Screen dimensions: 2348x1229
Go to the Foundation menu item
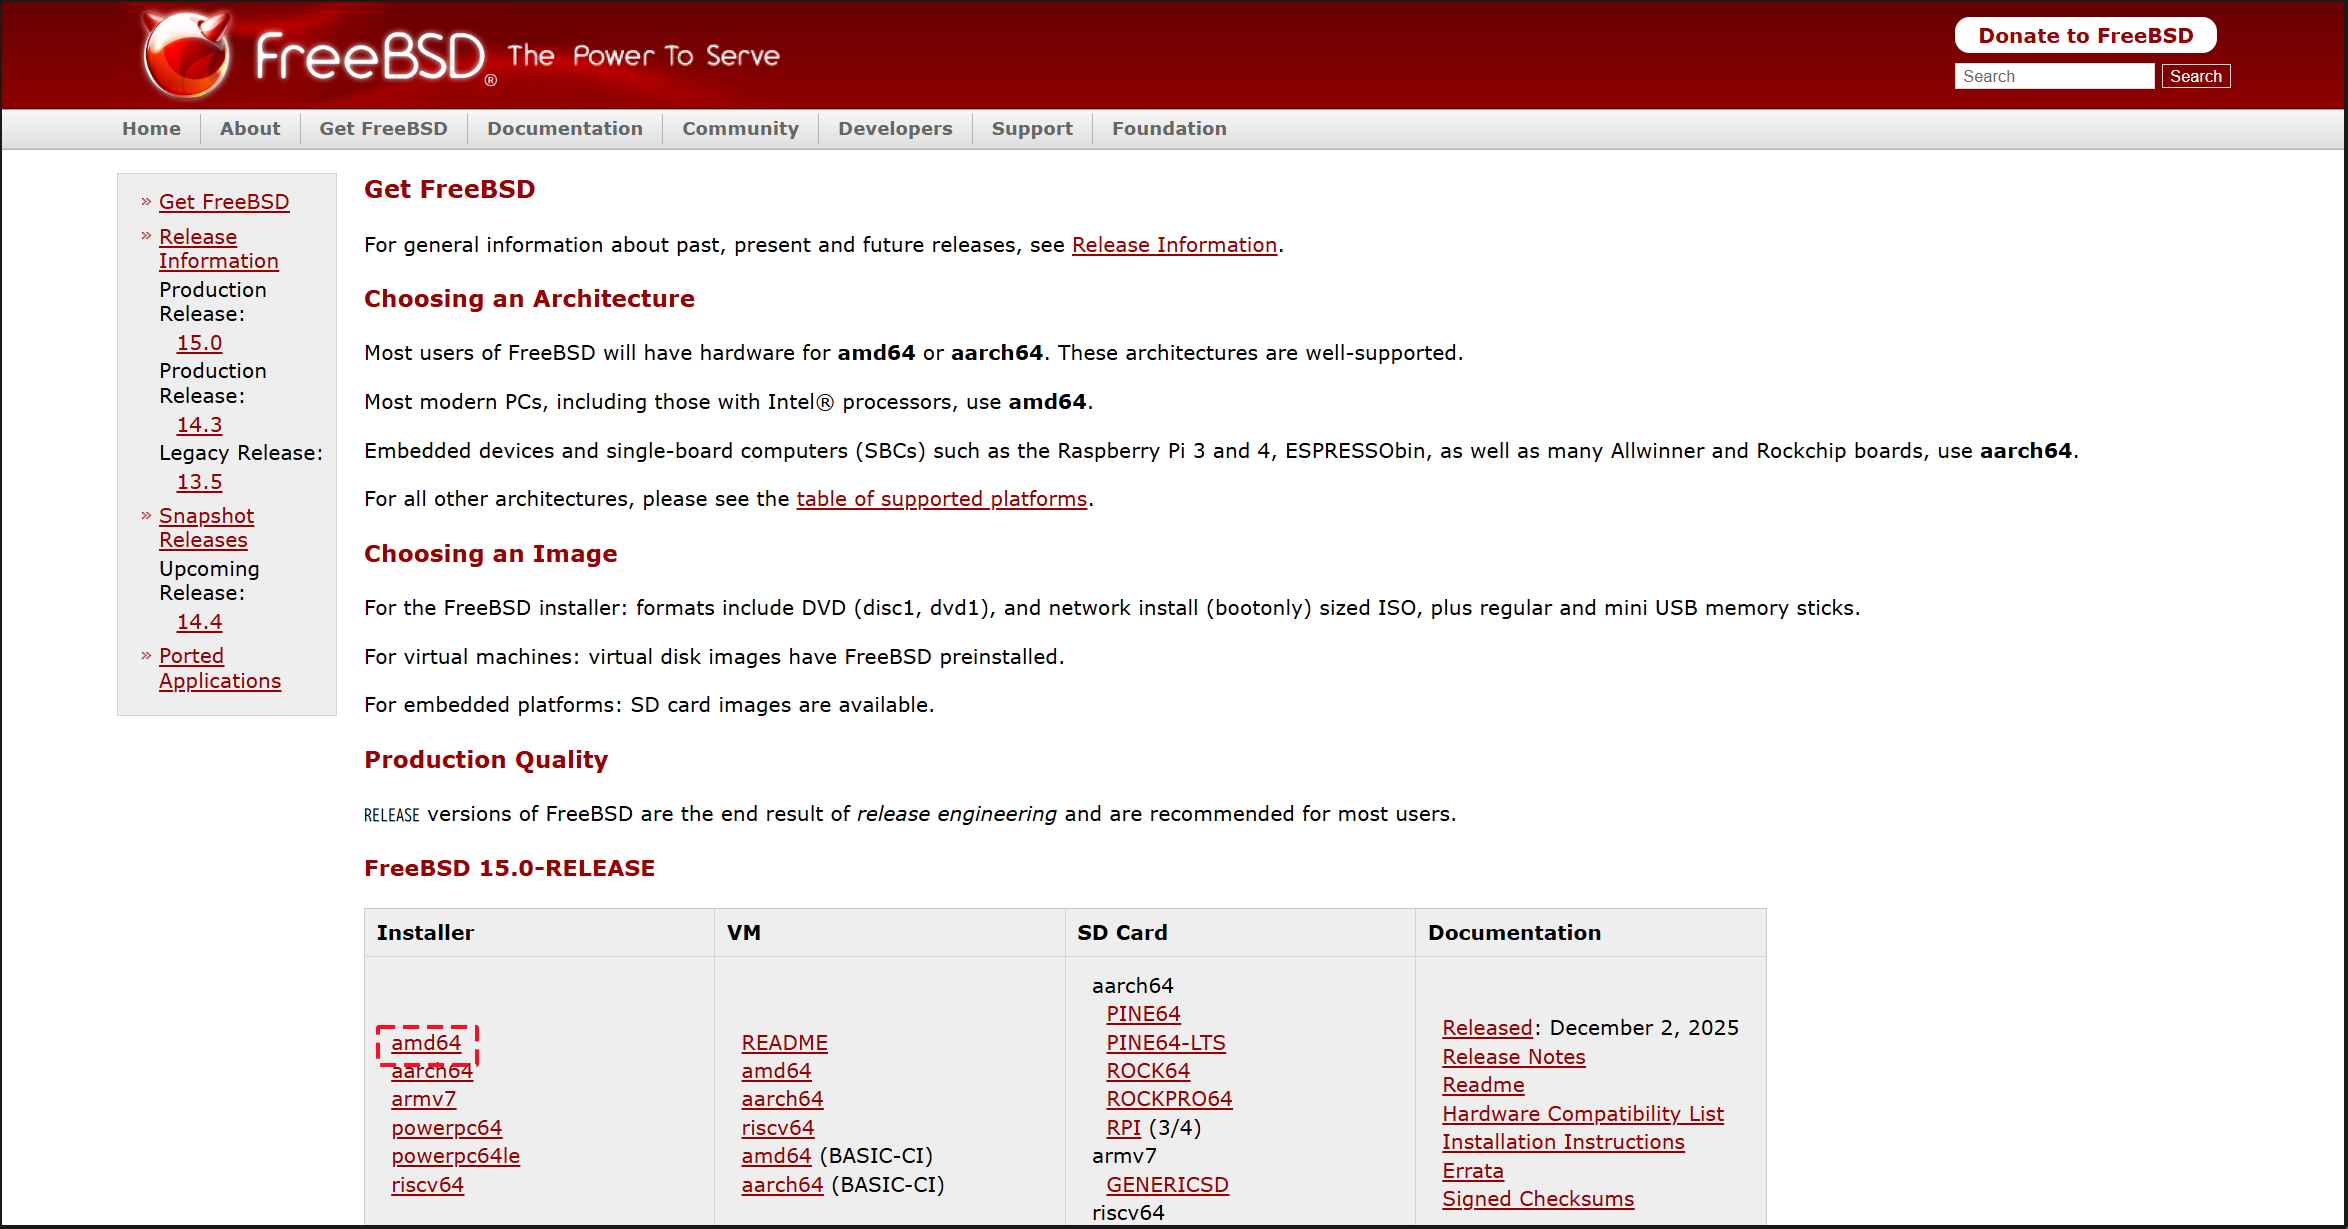tap(1168, 128)
